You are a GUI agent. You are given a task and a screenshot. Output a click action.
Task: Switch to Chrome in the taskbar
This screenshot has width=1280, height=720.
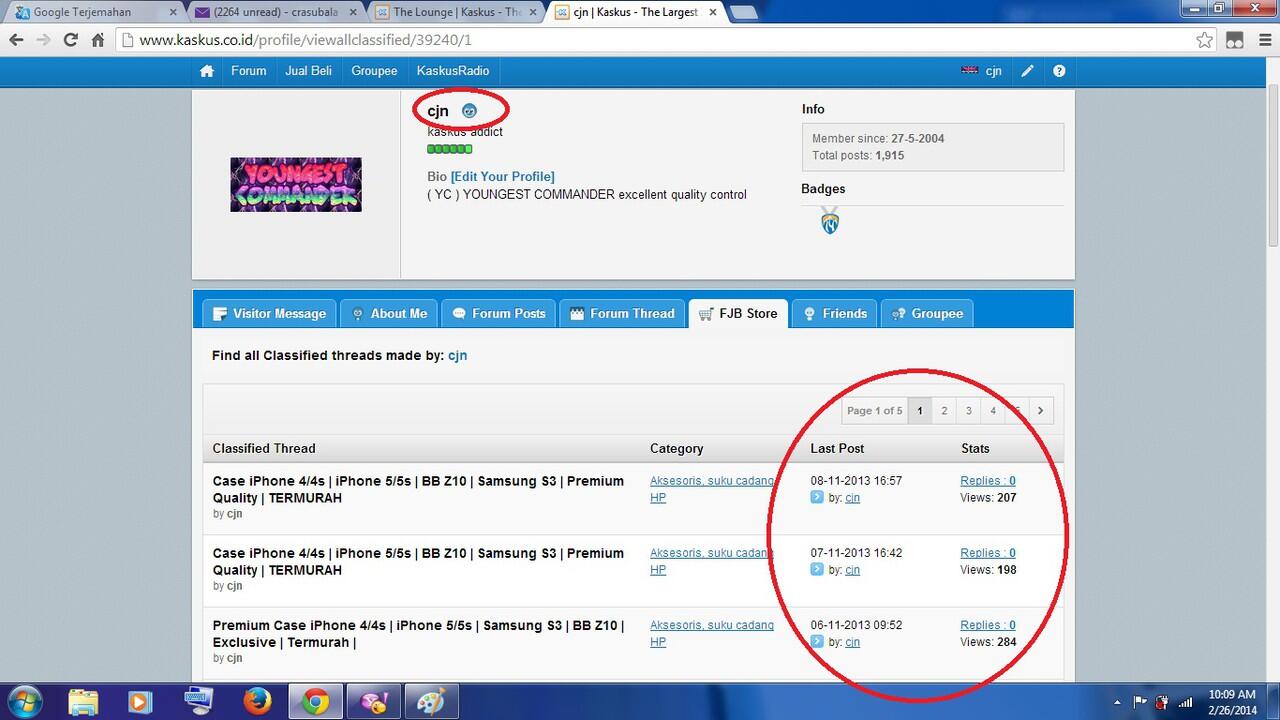tap(316, 702)
